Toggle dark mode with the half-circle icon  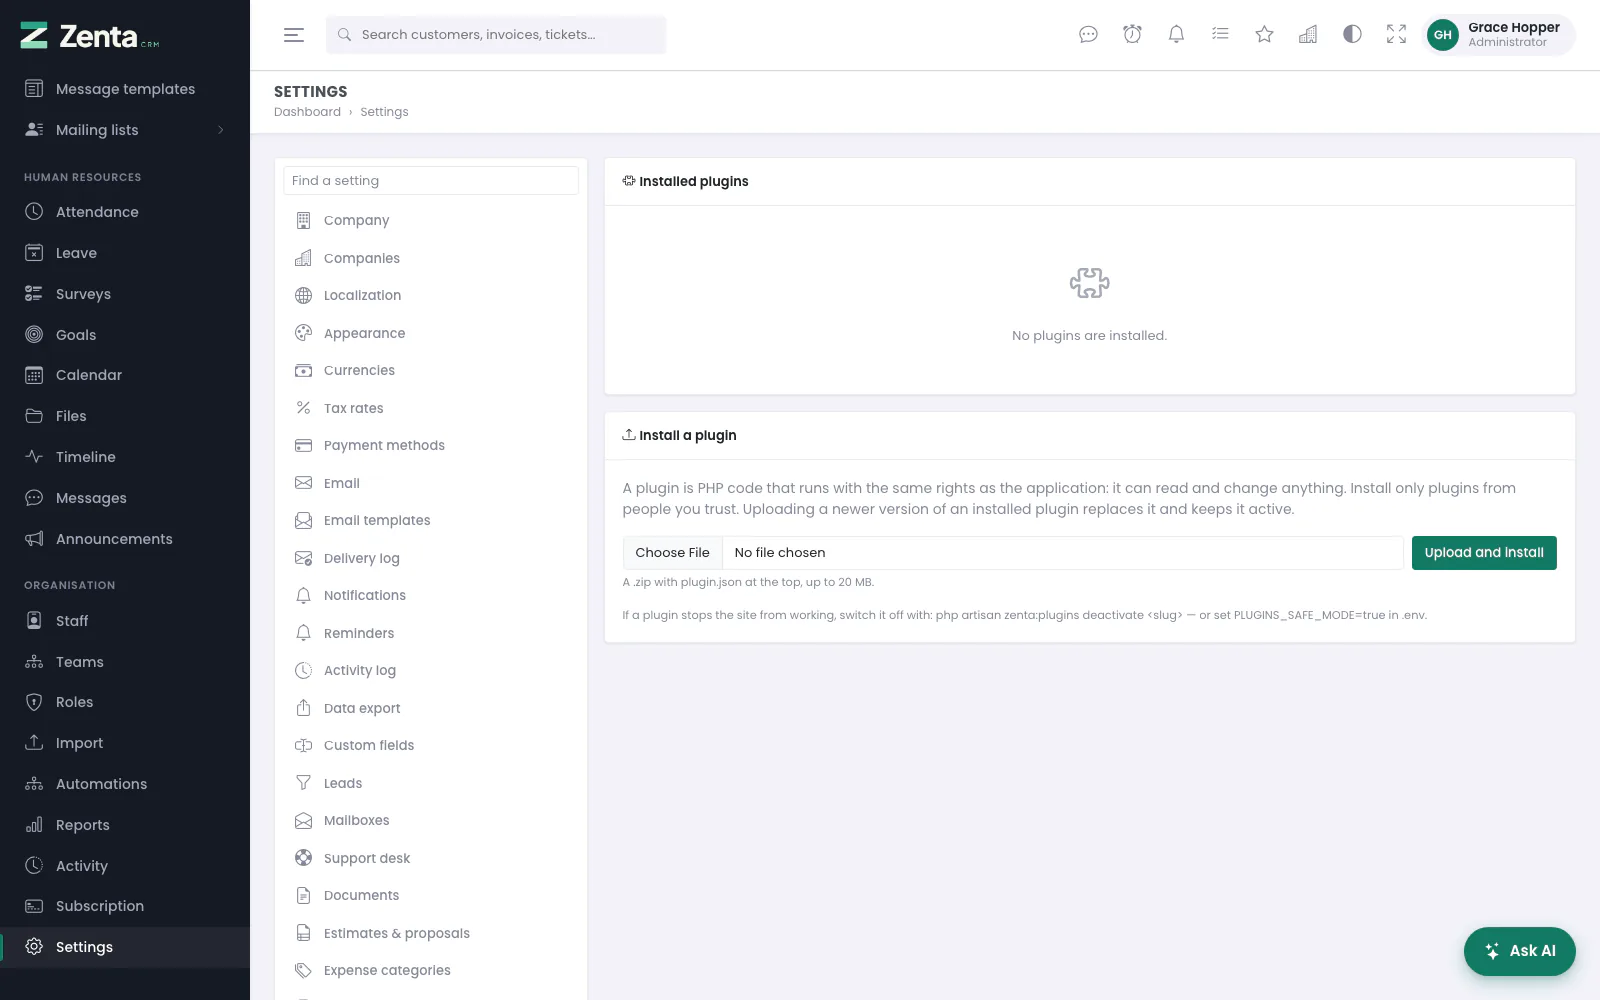coord(1352,35)
